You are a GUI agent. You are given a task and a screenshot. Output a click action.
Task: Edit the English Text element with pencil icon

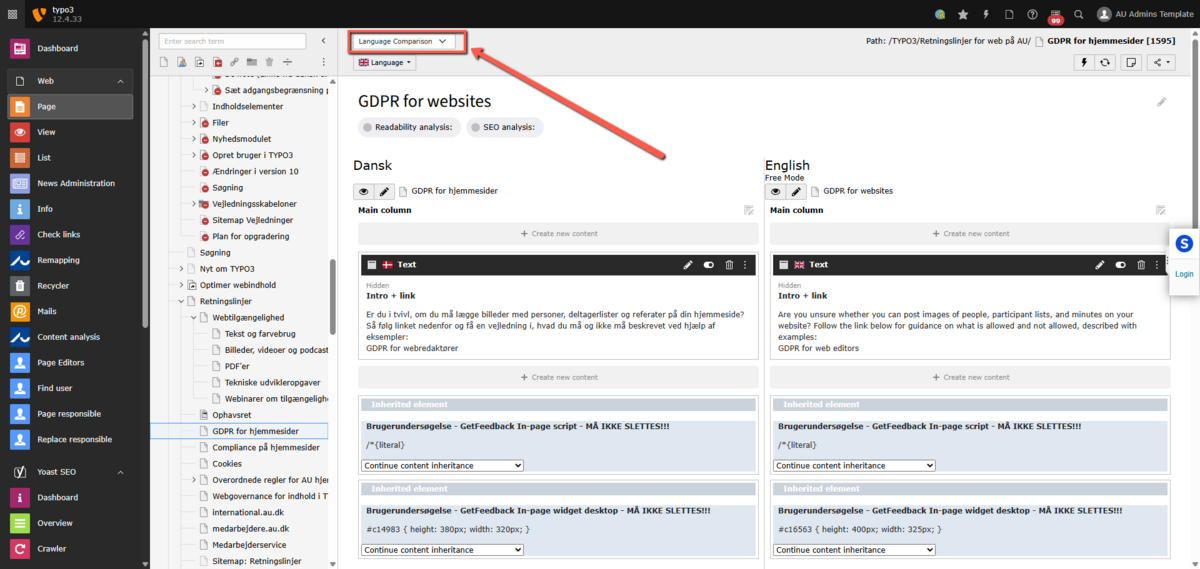(x=1100, y=265)
